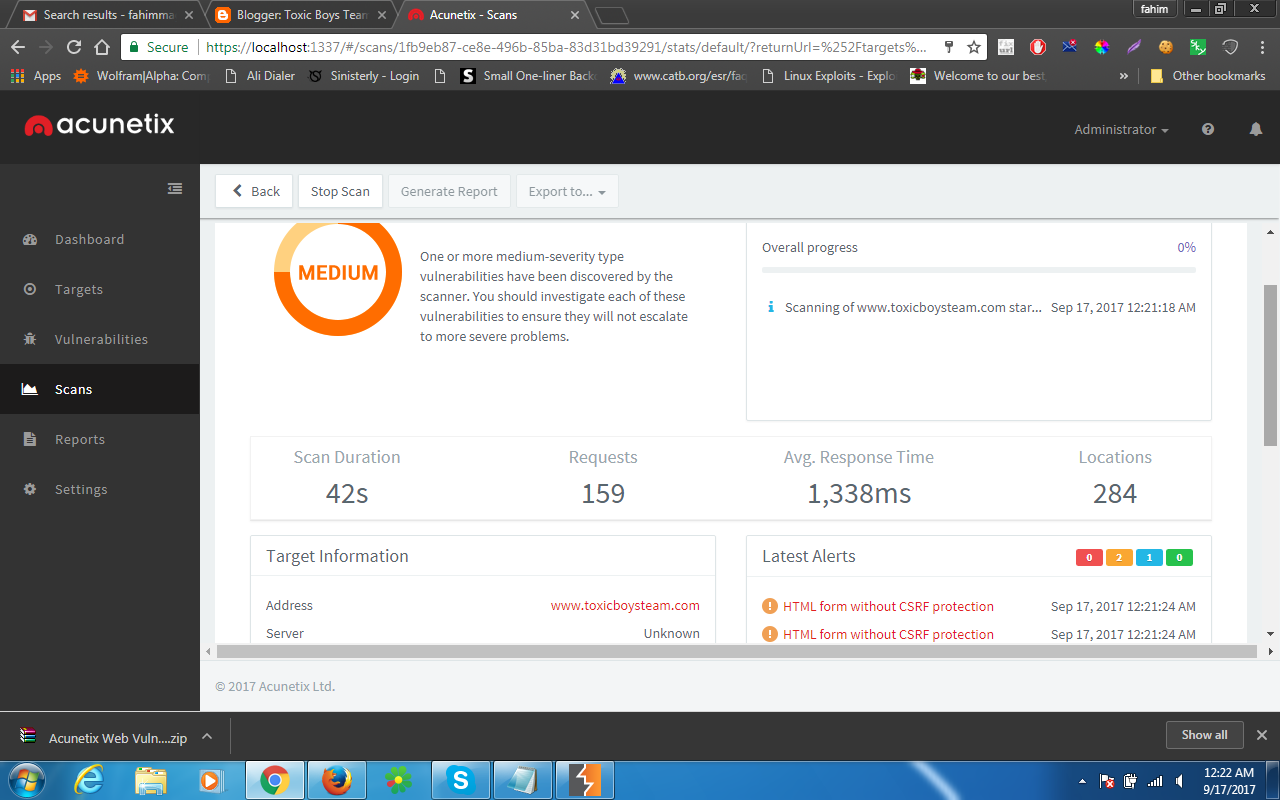1280x800 pixels.
Task: Open the Scans sidebar item
Action: 100,389
